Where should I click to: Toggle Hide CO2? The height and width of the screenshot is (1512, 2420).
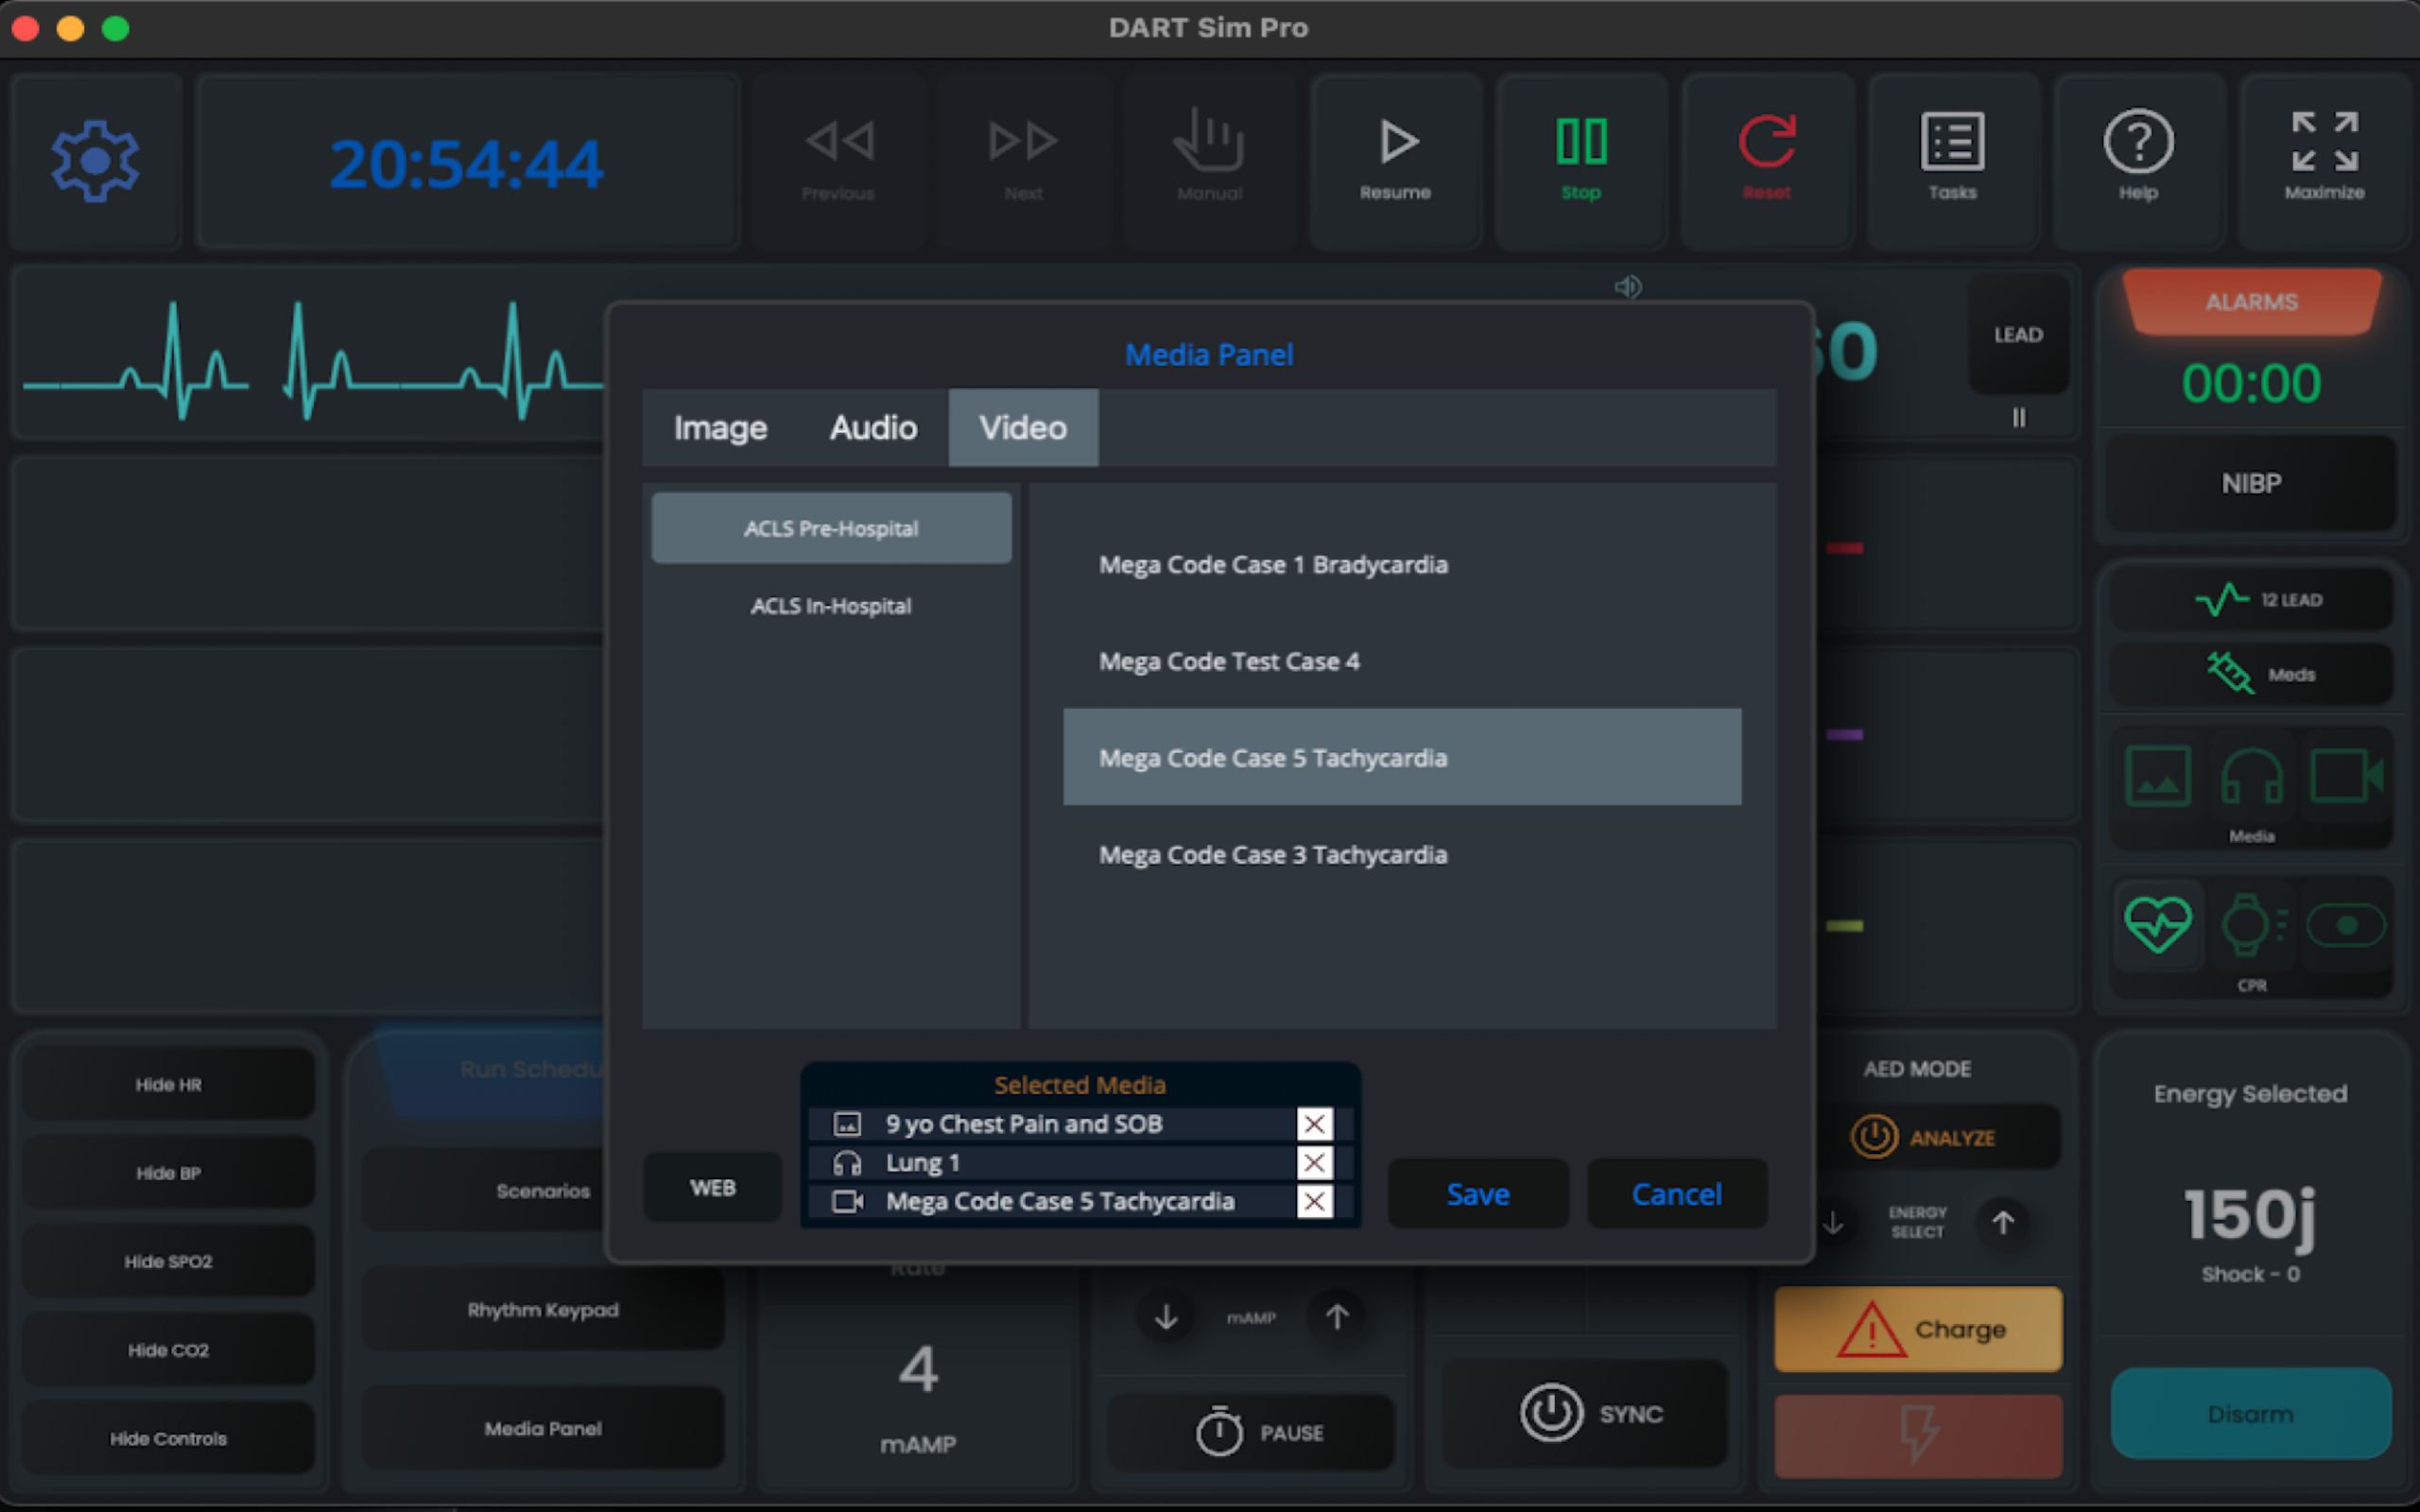click(168, 1350)
